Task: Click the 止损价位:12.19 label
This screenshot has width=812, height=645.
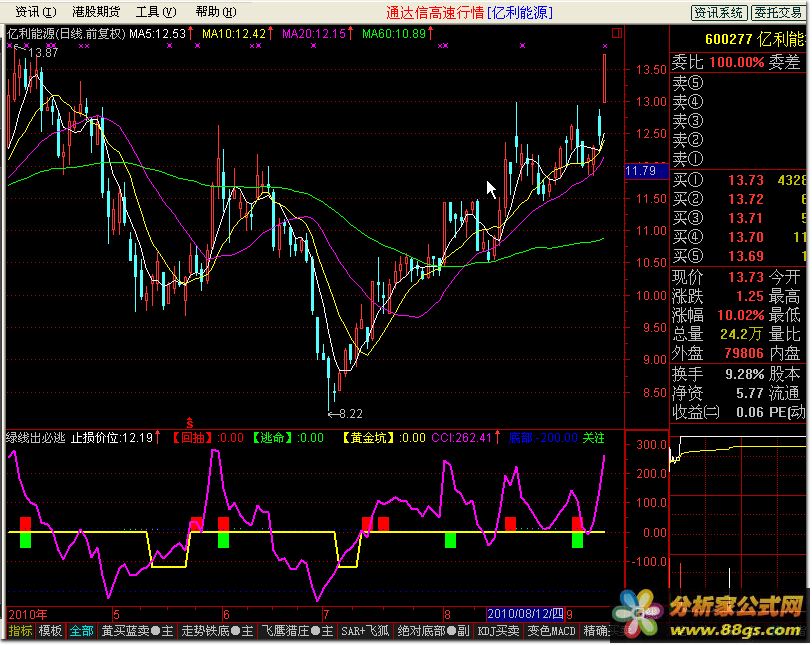Action: pos(112,438)
